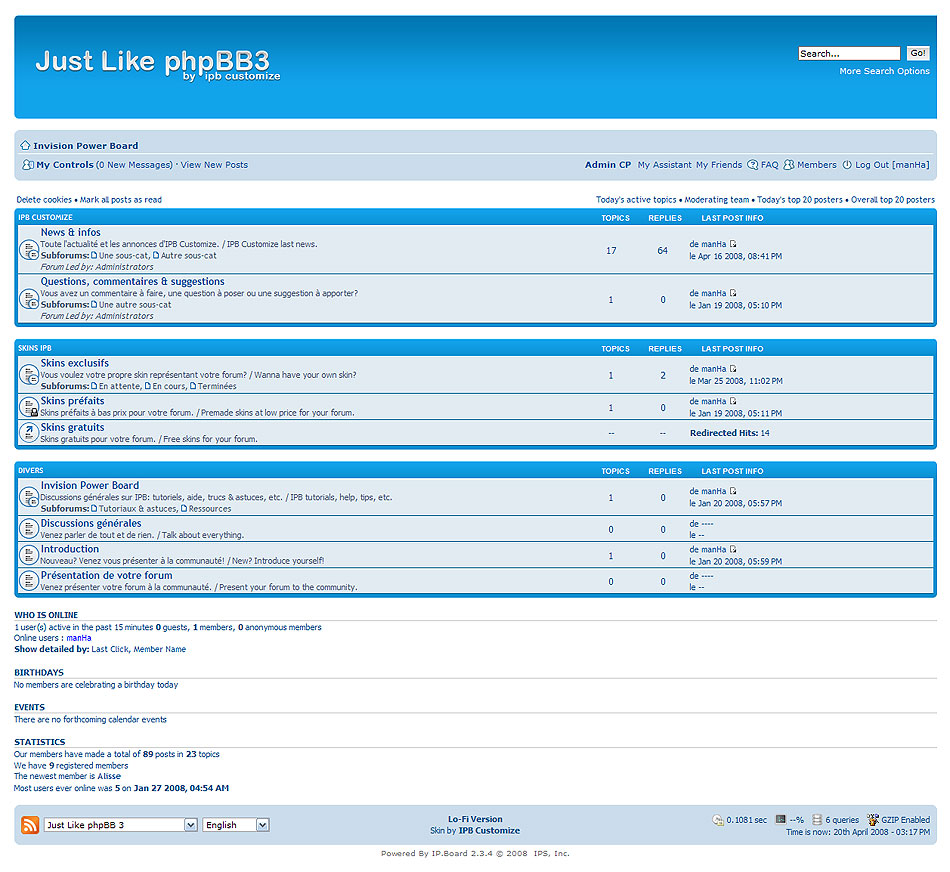950x872 pixels.
Task: Click the locked Skins préfaits forum icon
Action: [x=29, y=407]
